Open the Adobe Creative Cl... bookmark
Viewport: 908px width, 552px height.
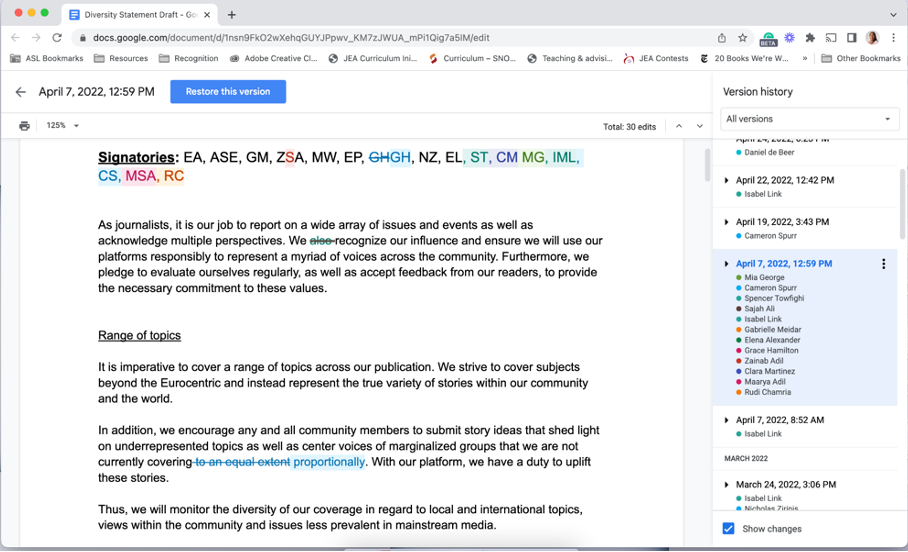[x=273, y=59]
